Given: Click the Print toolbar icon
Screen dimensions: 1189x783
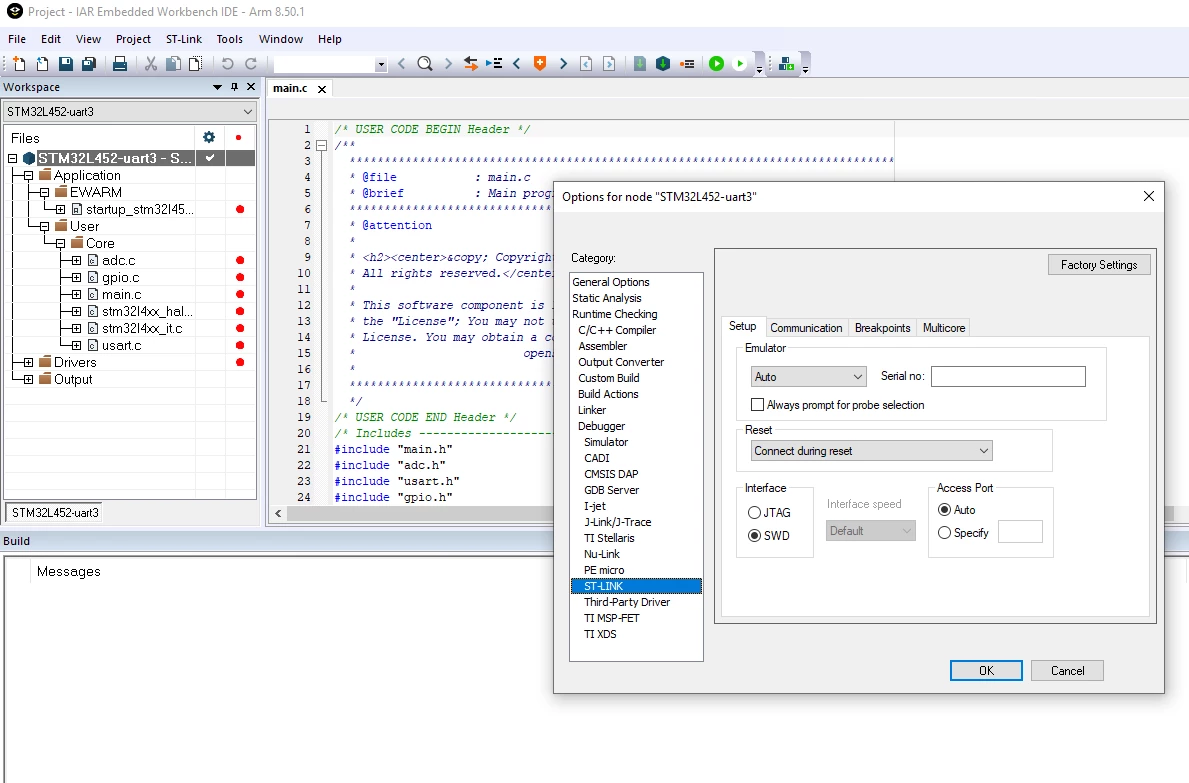Looking at the screenshot, I should [x=120, y=64].
